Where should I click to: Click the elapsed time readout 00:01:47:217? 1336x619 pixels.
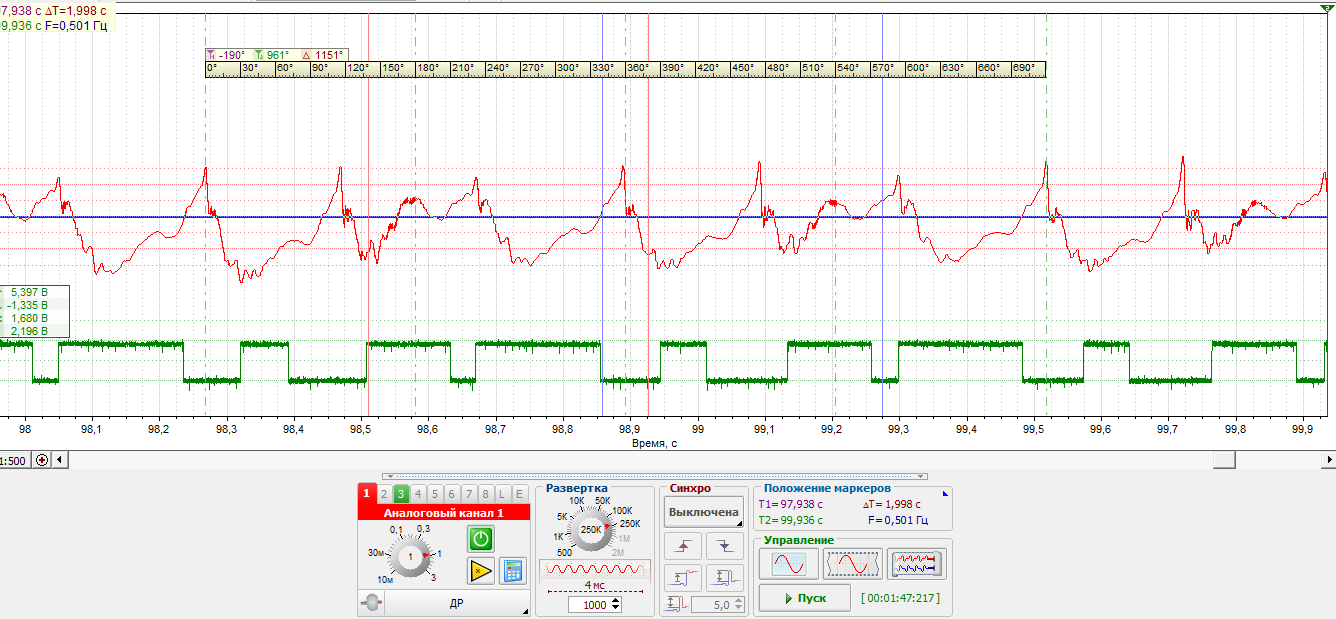(900, 599)
